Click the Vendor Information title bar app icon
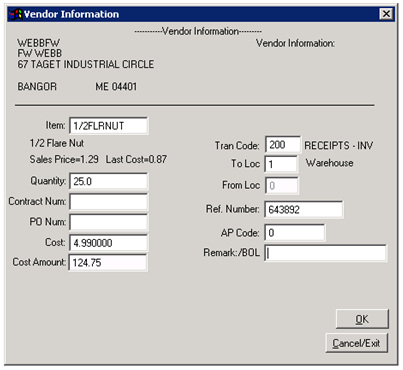Screen dimensions: 403x370 pyautogui.click(x=15, y=14)
